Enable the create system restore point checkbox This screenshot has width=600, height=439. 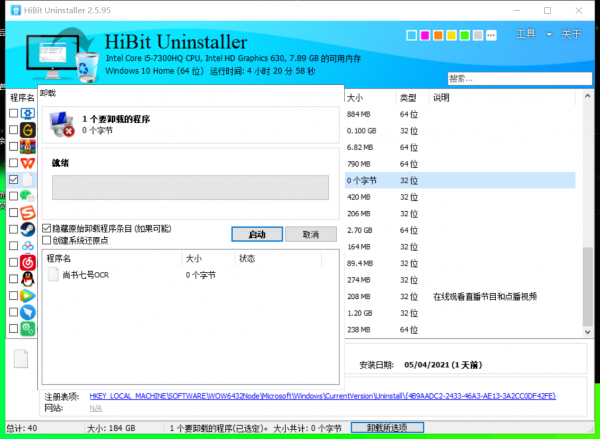click(47, 240)
